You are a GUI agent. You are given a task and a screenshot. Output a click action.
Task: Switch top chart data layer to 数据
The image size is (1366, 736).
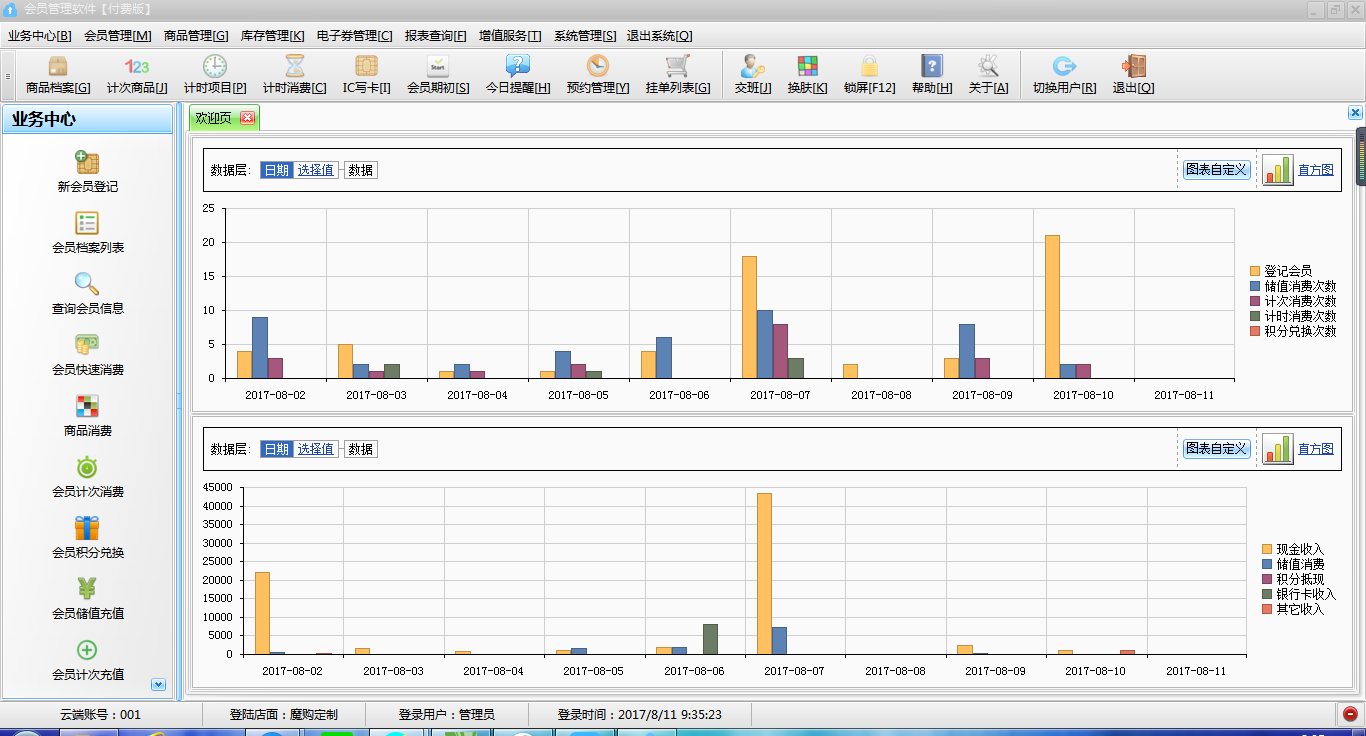click(361, 170)
